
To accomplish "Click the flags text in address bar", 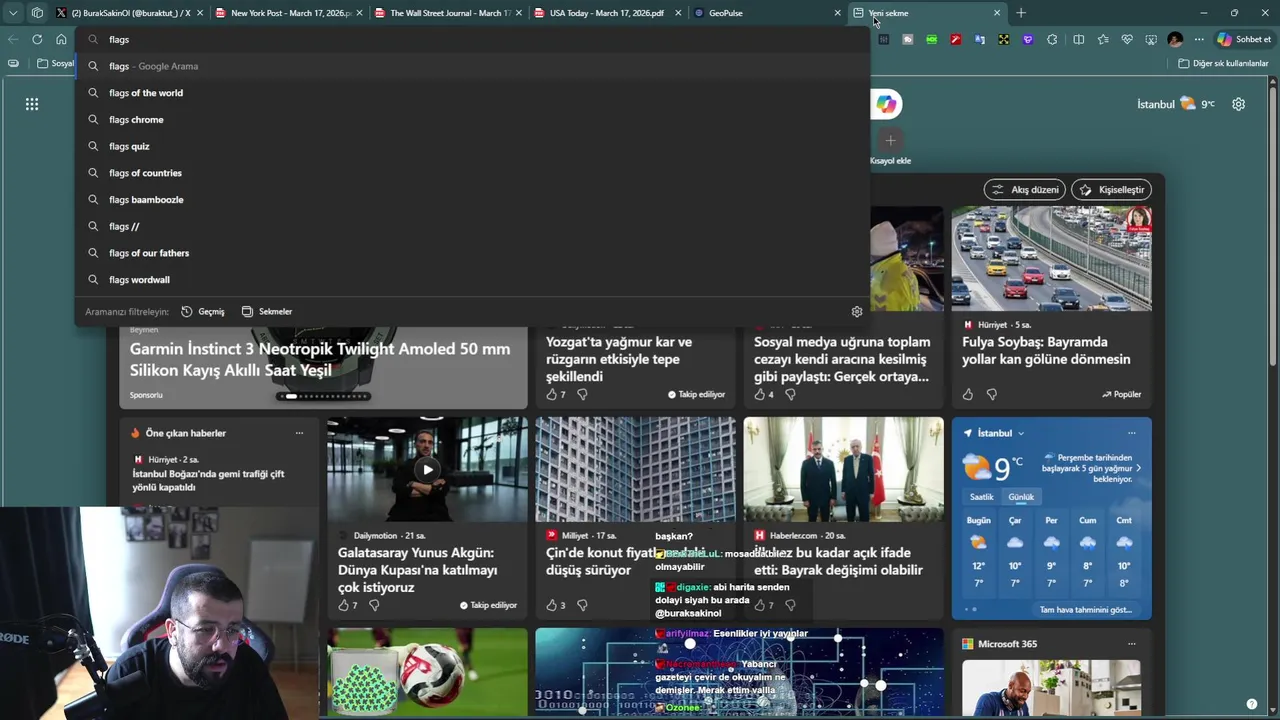I will [x=119, y=39].
